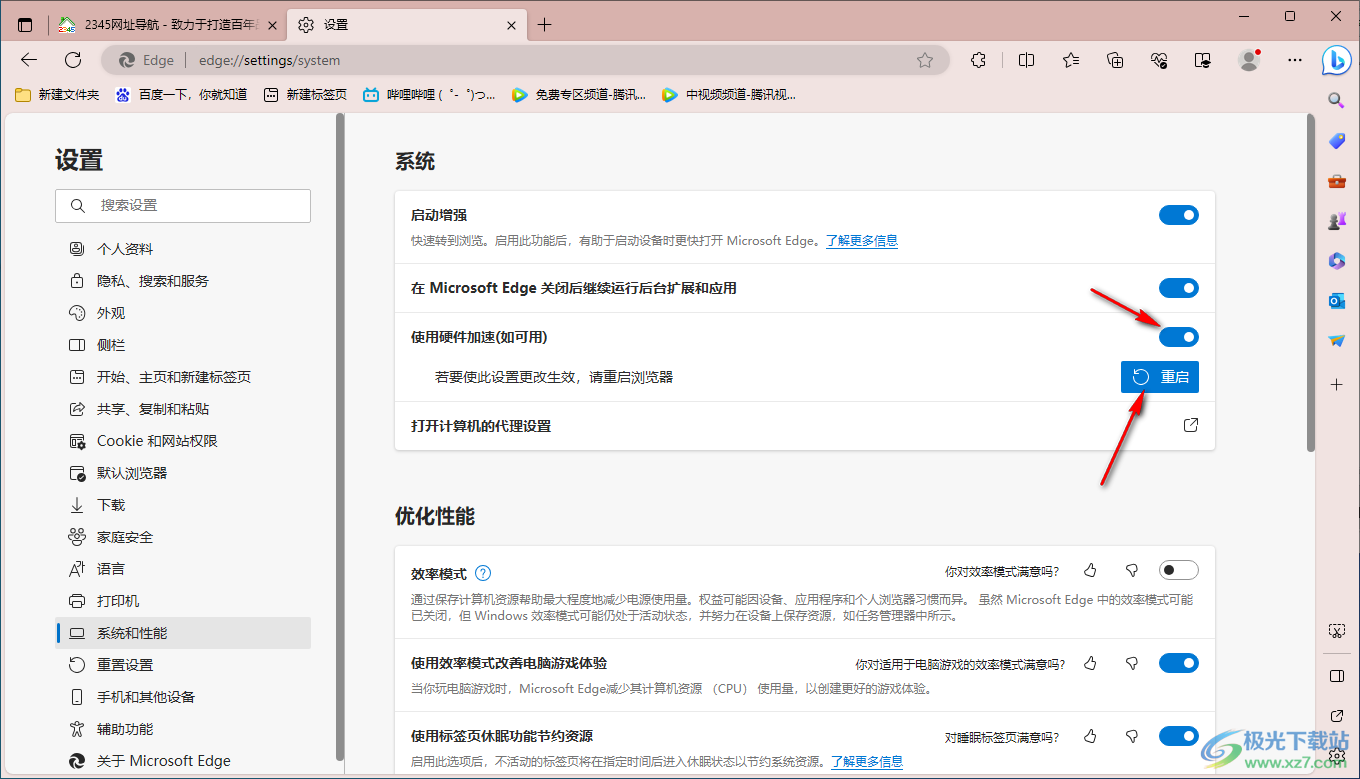Open the Collections icon
1360x779 pixels.
(1116, 60)
